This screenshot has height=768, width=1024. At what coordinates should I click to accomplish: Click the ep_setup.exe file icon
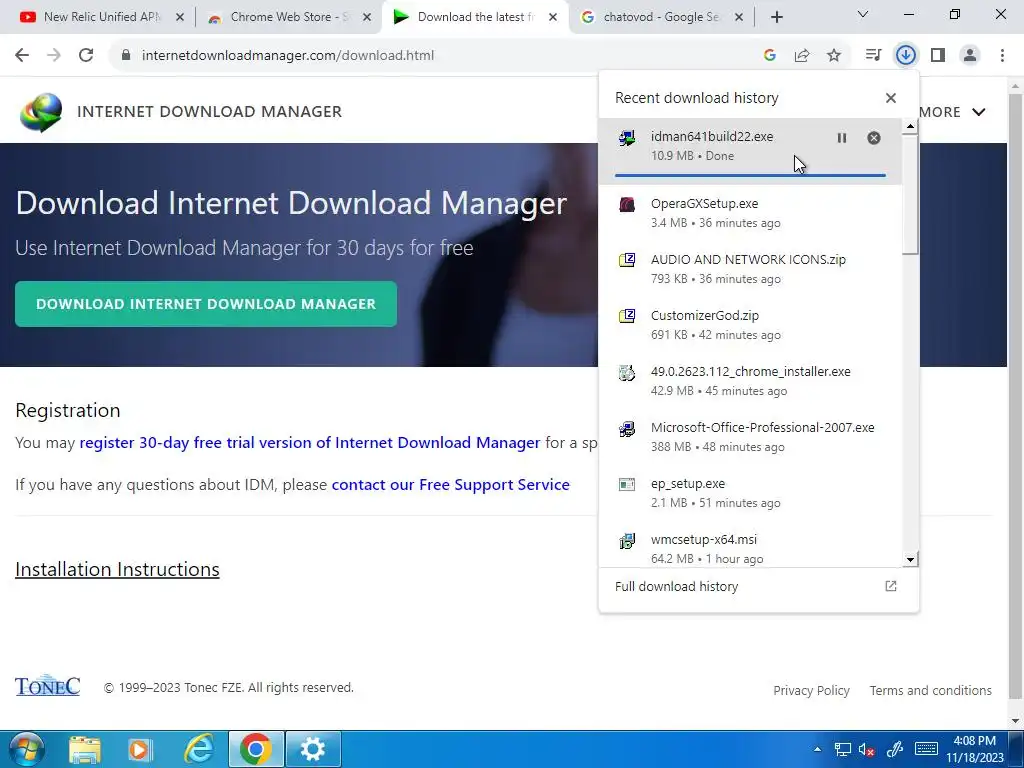click(627, 485)
